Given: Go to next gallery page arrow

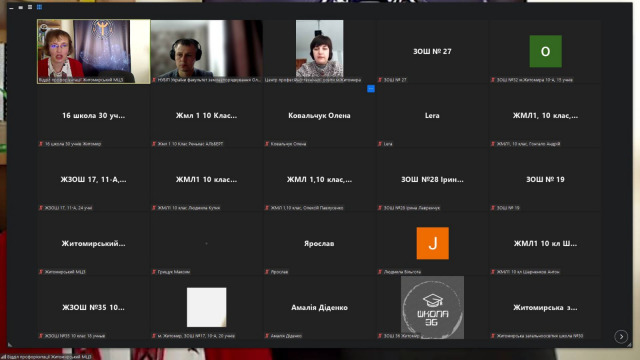Looking at the screenshot, I should tap(621, 336).
